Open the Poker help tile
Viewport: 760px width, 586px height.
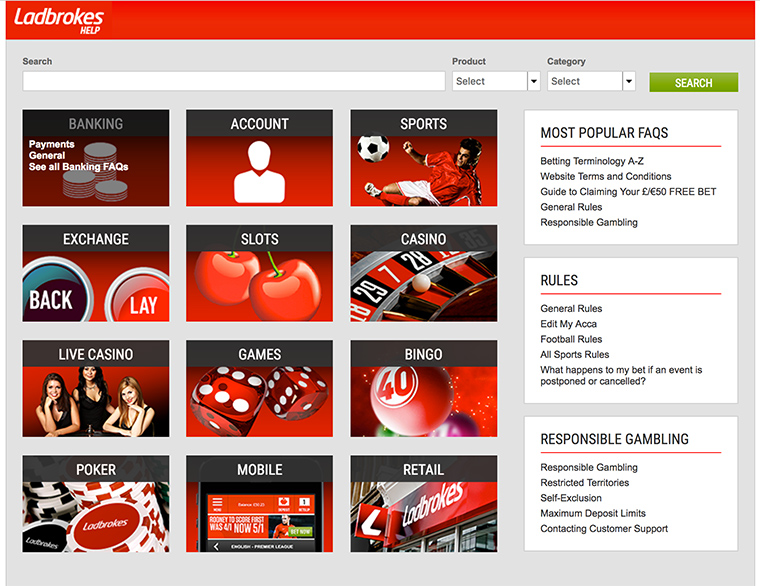pyautogui.click(x=96, y=504)
